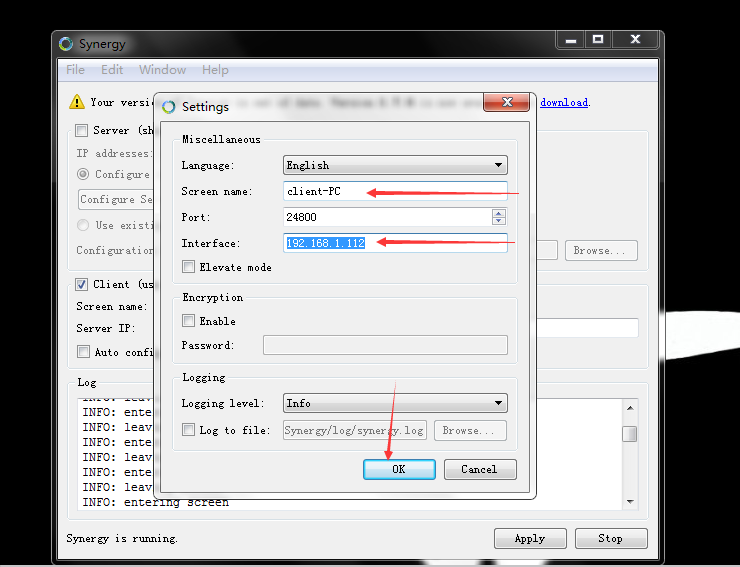Click 'Synergy is running.' status text
Viewport: 740px width, 567px height.
click(122, 538)
